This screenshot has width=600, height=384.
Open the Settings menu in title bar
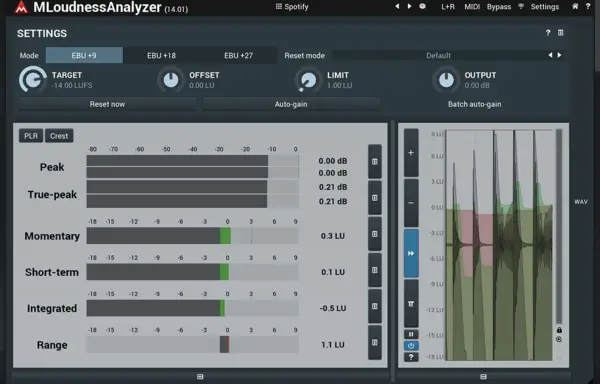[x=545, y=7]
